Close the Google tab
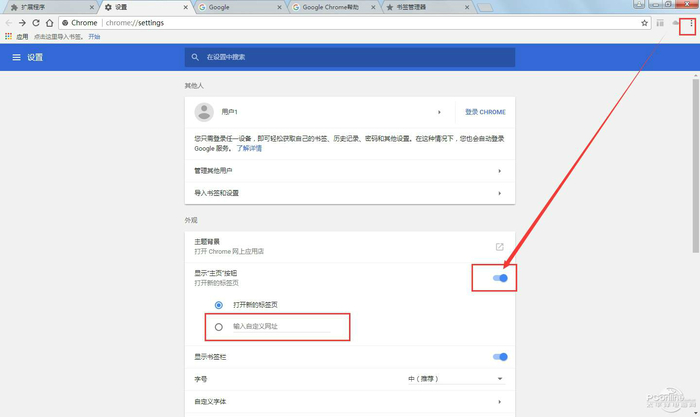The height and width of the screenshot is (417, 700). (x=279, y=7)
